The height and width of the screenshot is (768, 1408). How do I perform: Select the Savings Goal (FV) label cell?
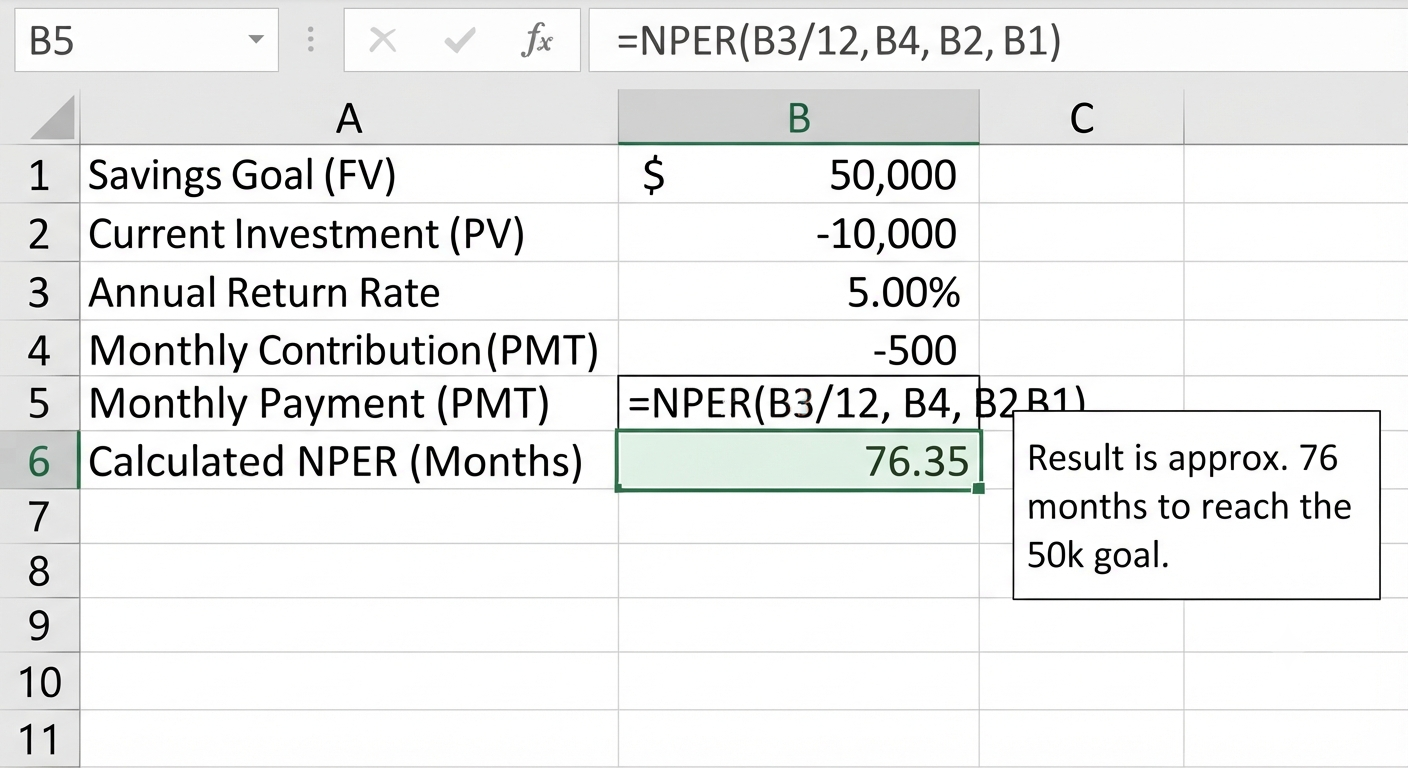(348, 175)
